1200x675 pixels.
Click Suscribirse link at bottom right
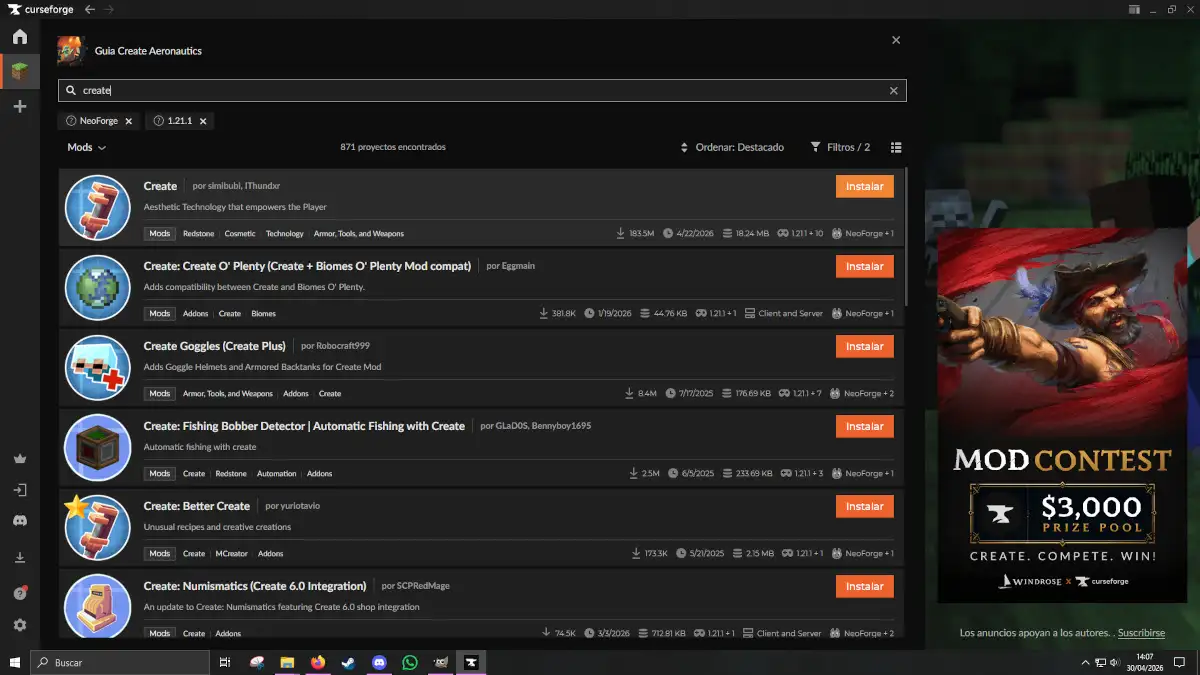[x=1140, y=632]
